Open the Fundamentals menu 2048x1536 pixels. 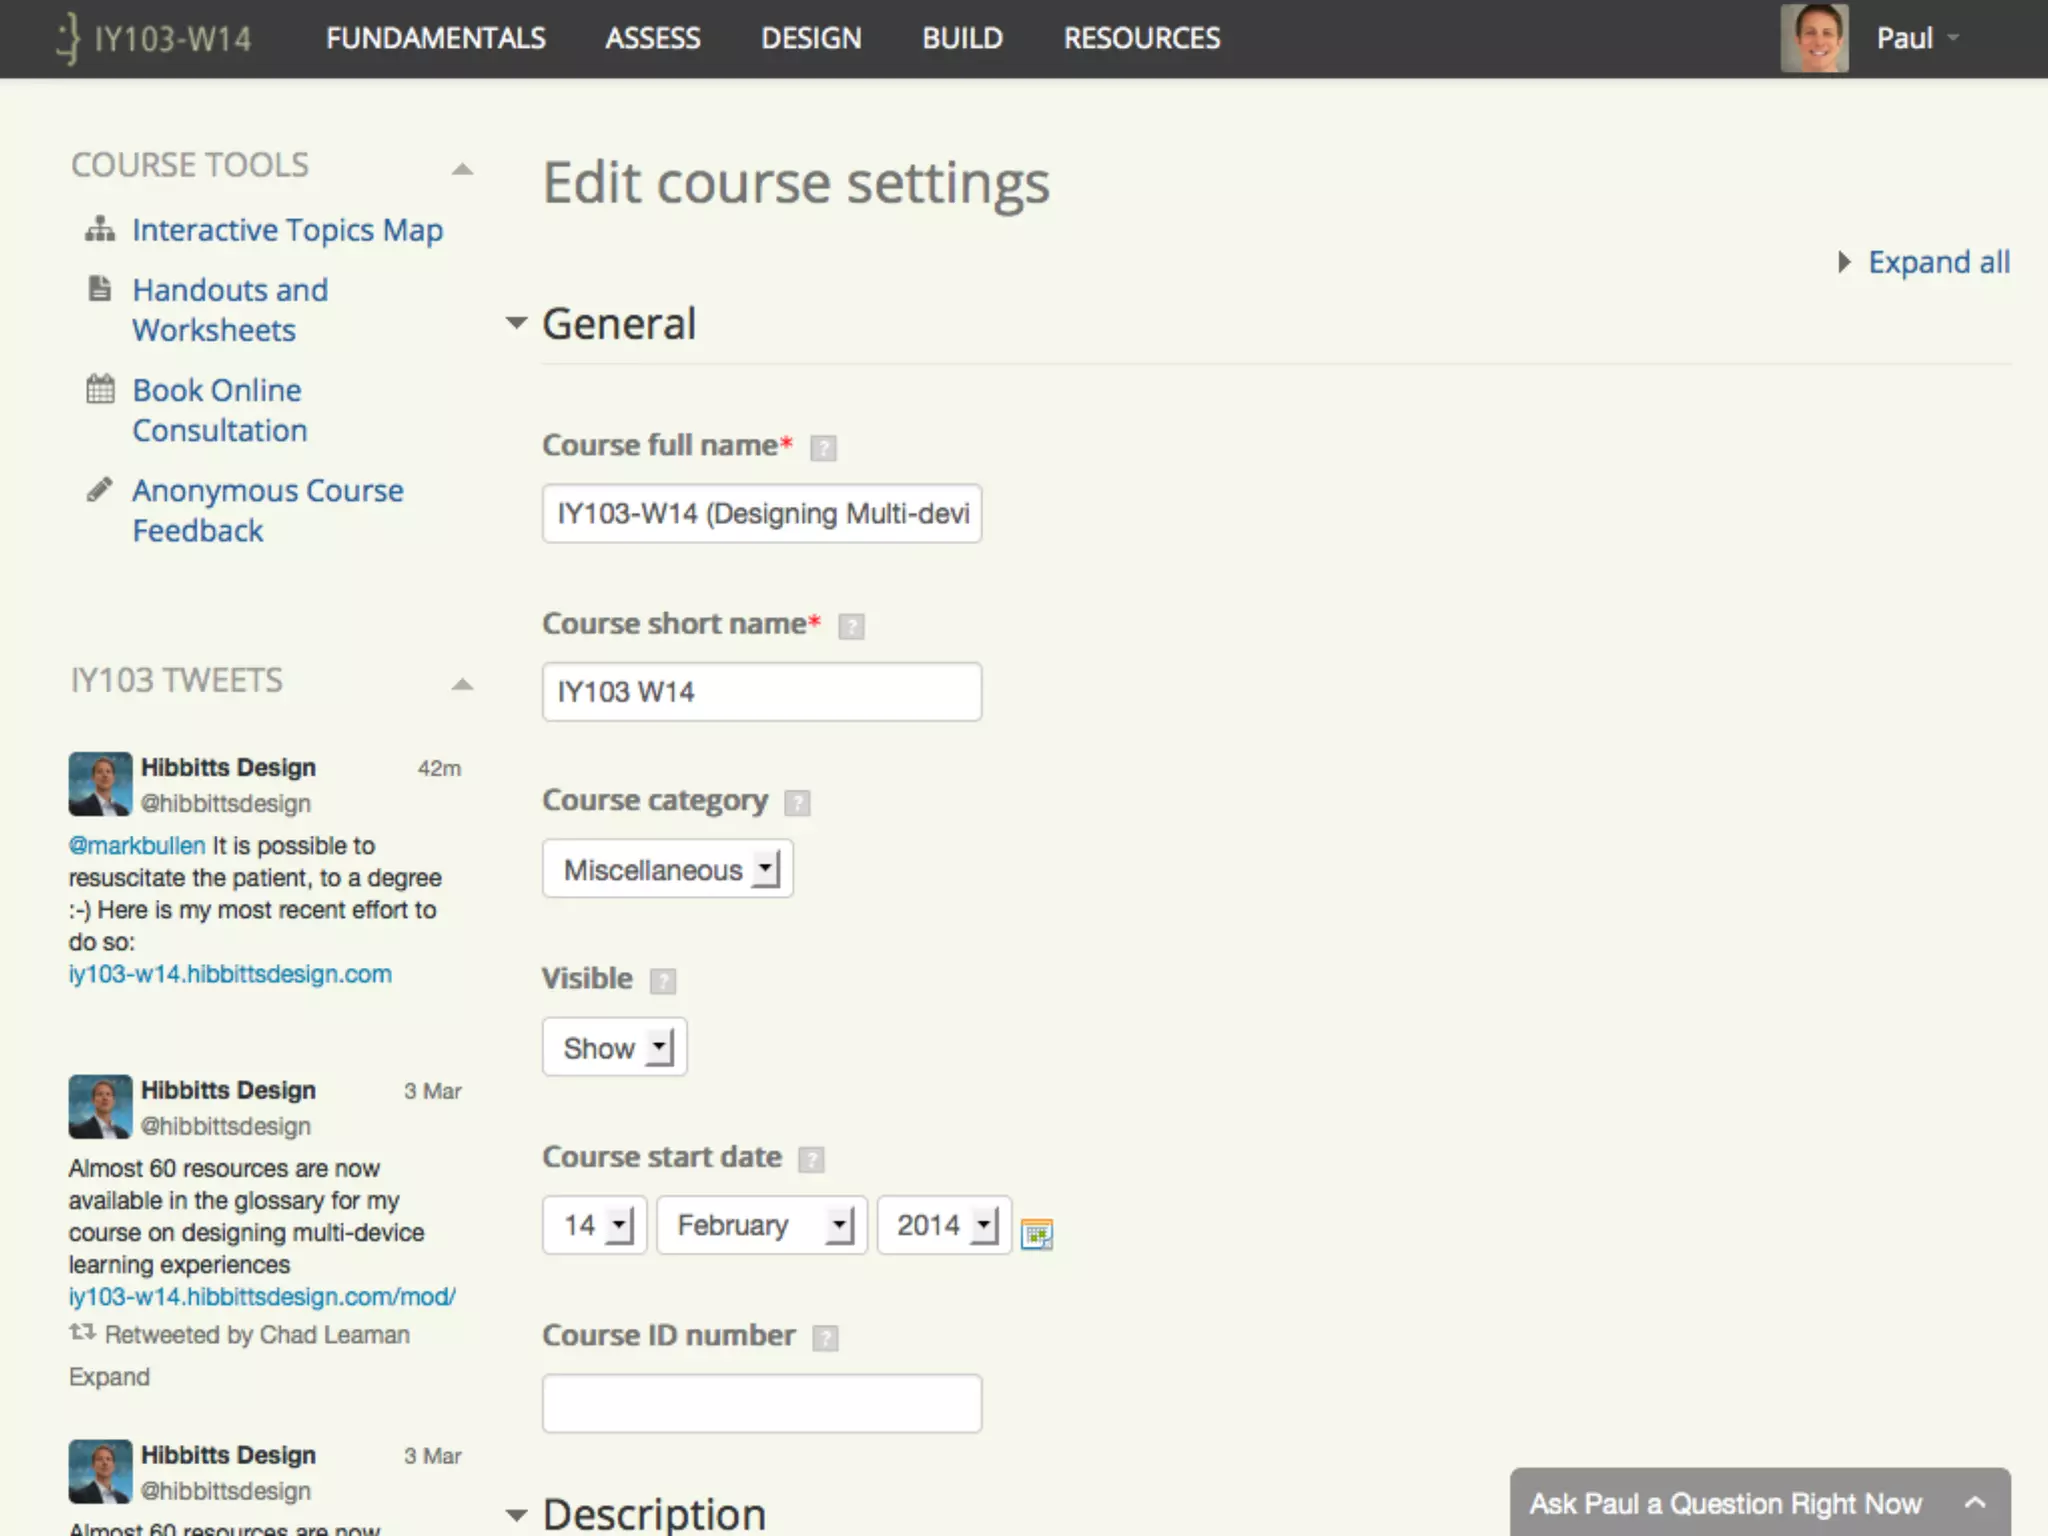click(x=435, y=38)
